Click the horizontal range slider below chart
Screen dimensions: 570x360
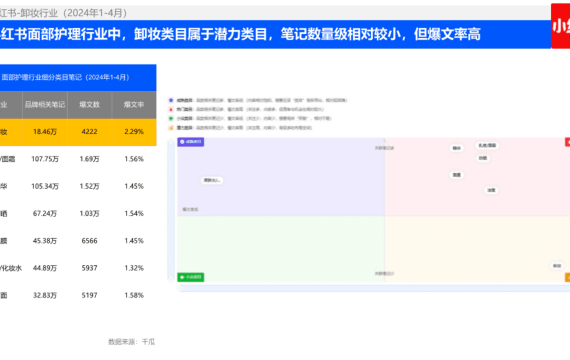(374, 288)
